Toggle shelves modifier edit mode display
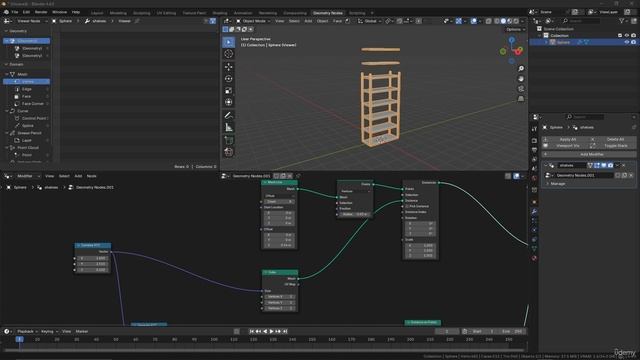 597,165
